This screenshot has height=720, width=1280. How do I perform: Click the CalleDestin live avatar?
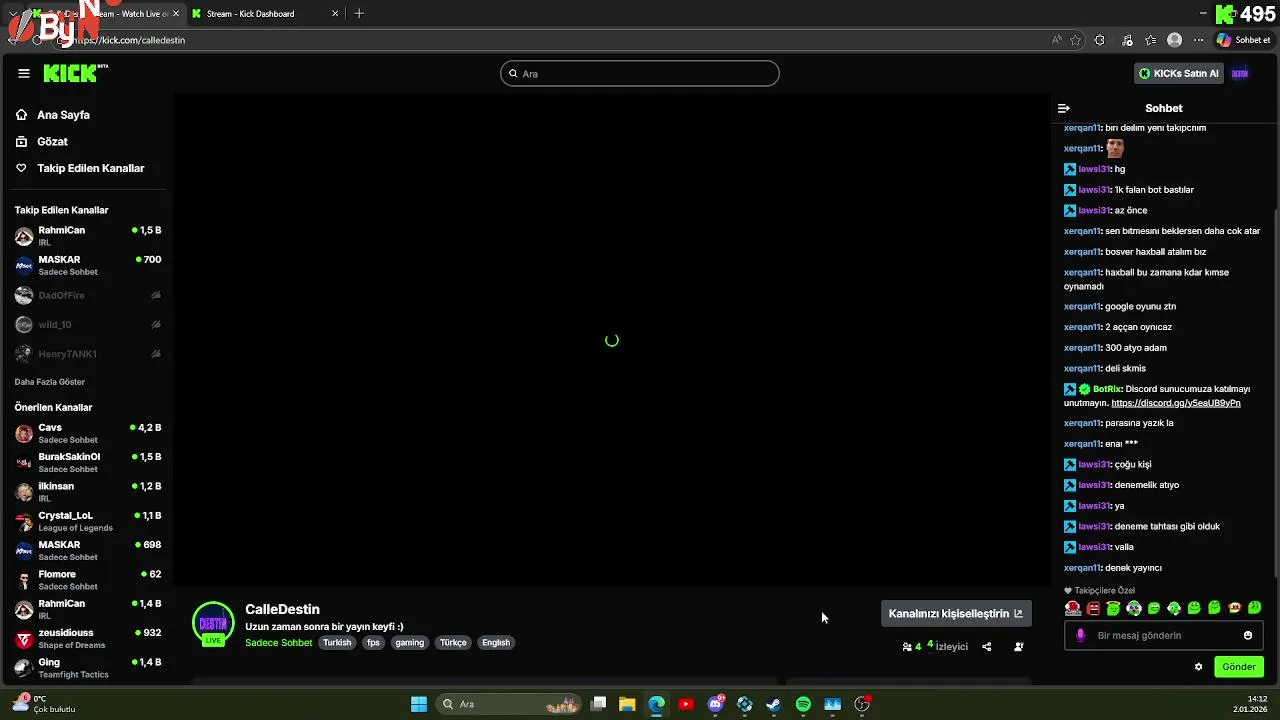tap(213, 624)
